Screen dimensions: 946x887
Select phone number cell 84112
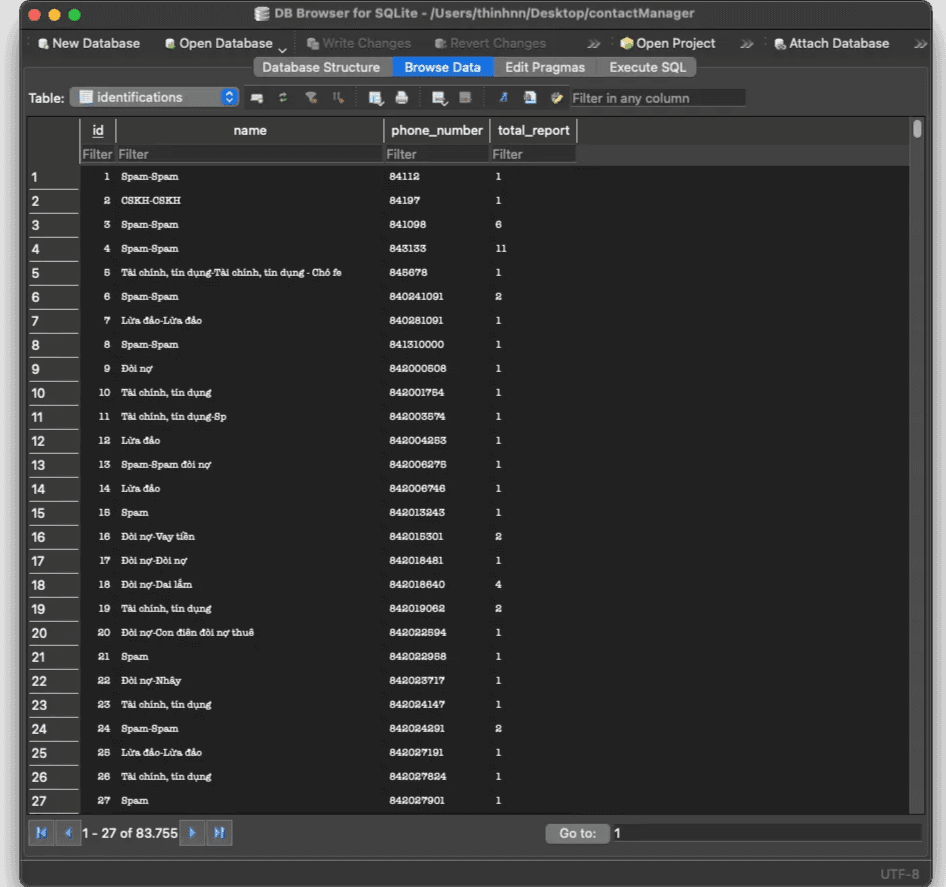pos(437,177)
